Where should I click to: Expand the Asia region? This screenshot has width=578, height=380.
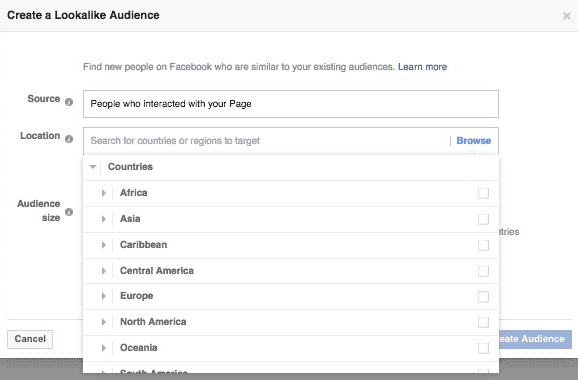[104, 219]
